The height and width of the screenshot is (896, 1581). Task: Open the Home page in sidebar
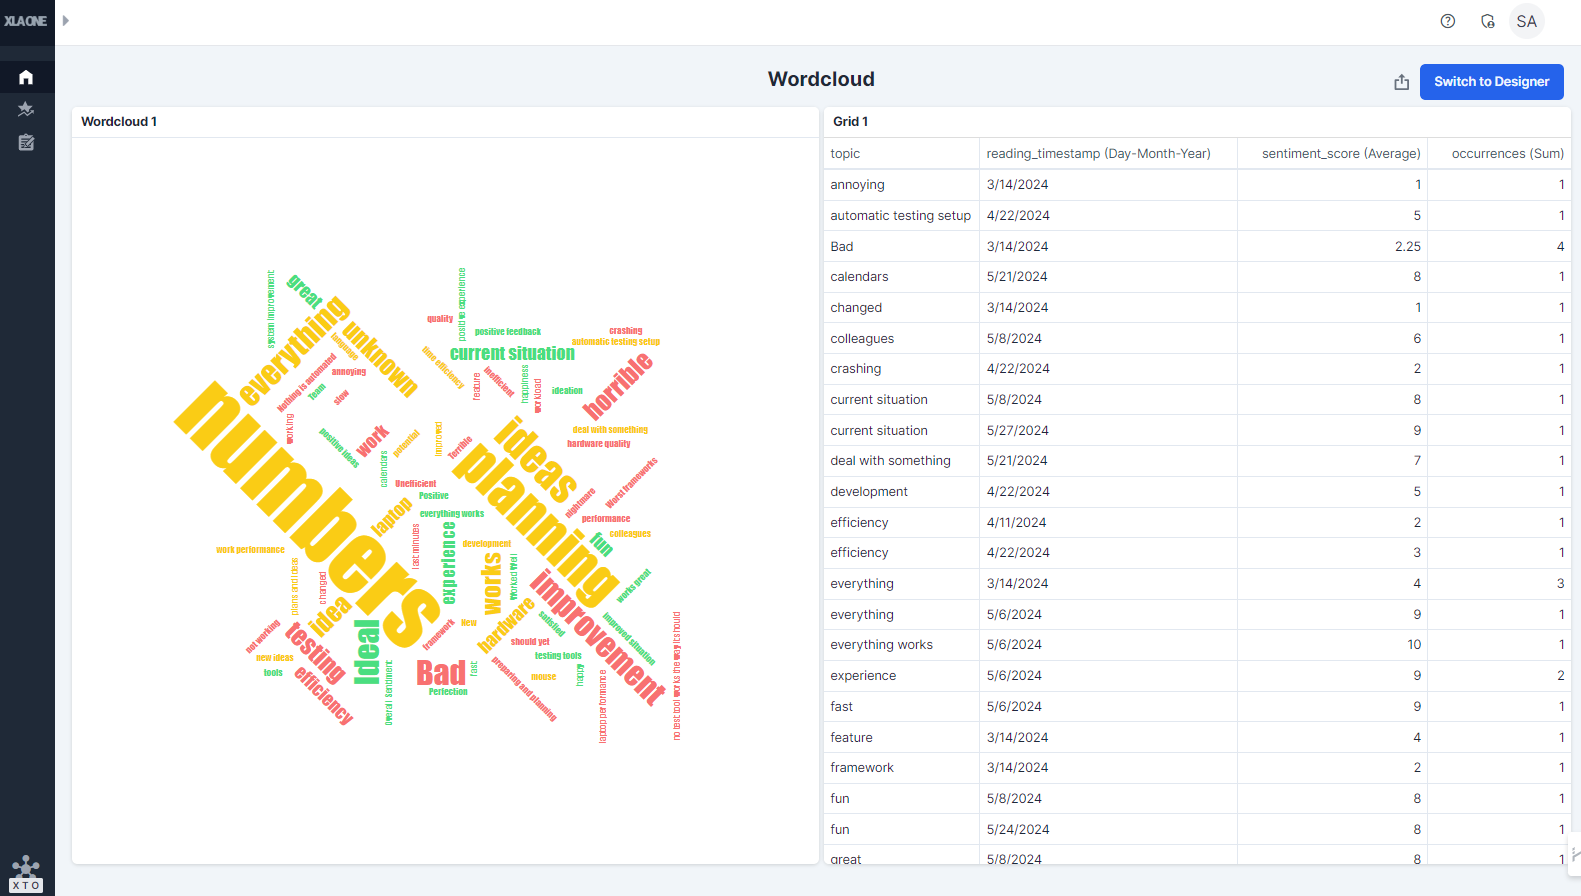point(26,77)
